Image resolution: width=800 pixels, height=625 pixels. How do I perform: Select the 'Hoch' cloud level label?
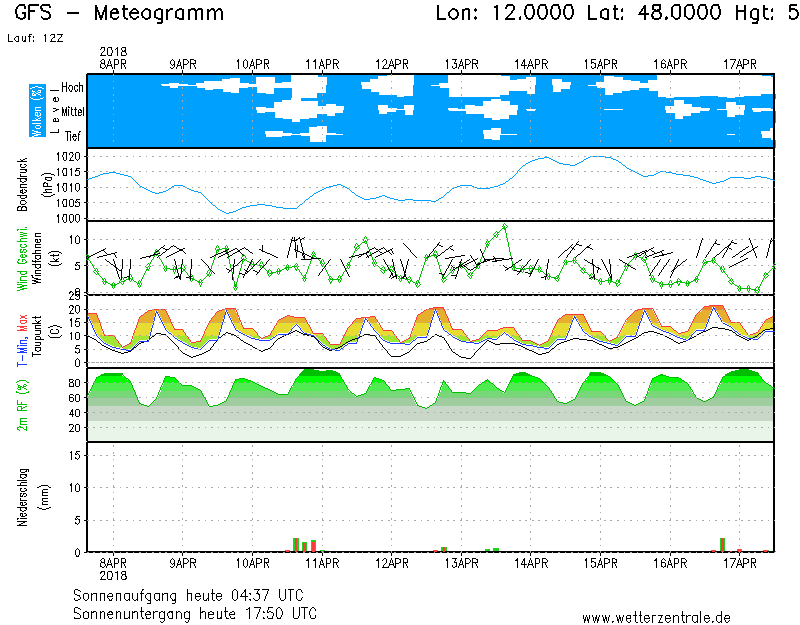click(x=72, y=87)
